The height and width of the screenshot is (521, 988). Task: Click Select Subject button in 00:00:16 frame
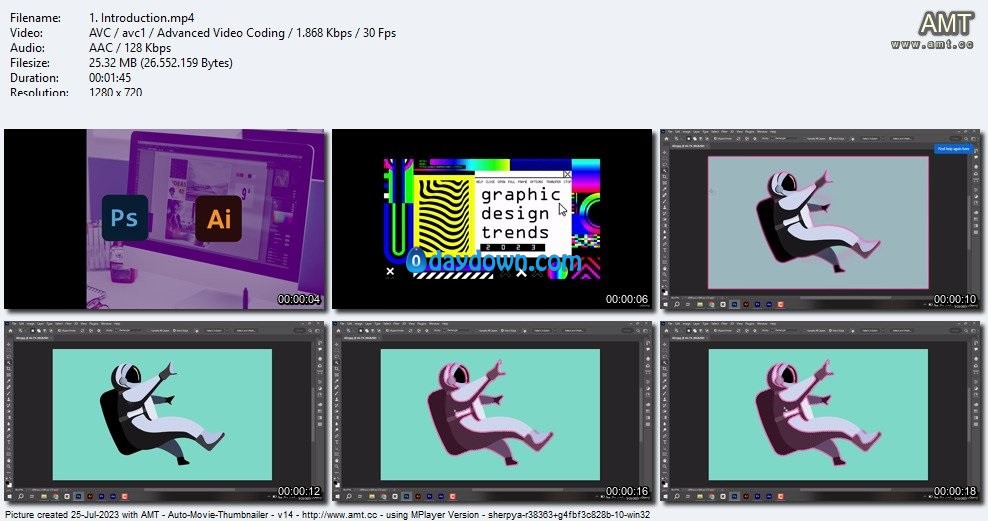pos(542,331)
